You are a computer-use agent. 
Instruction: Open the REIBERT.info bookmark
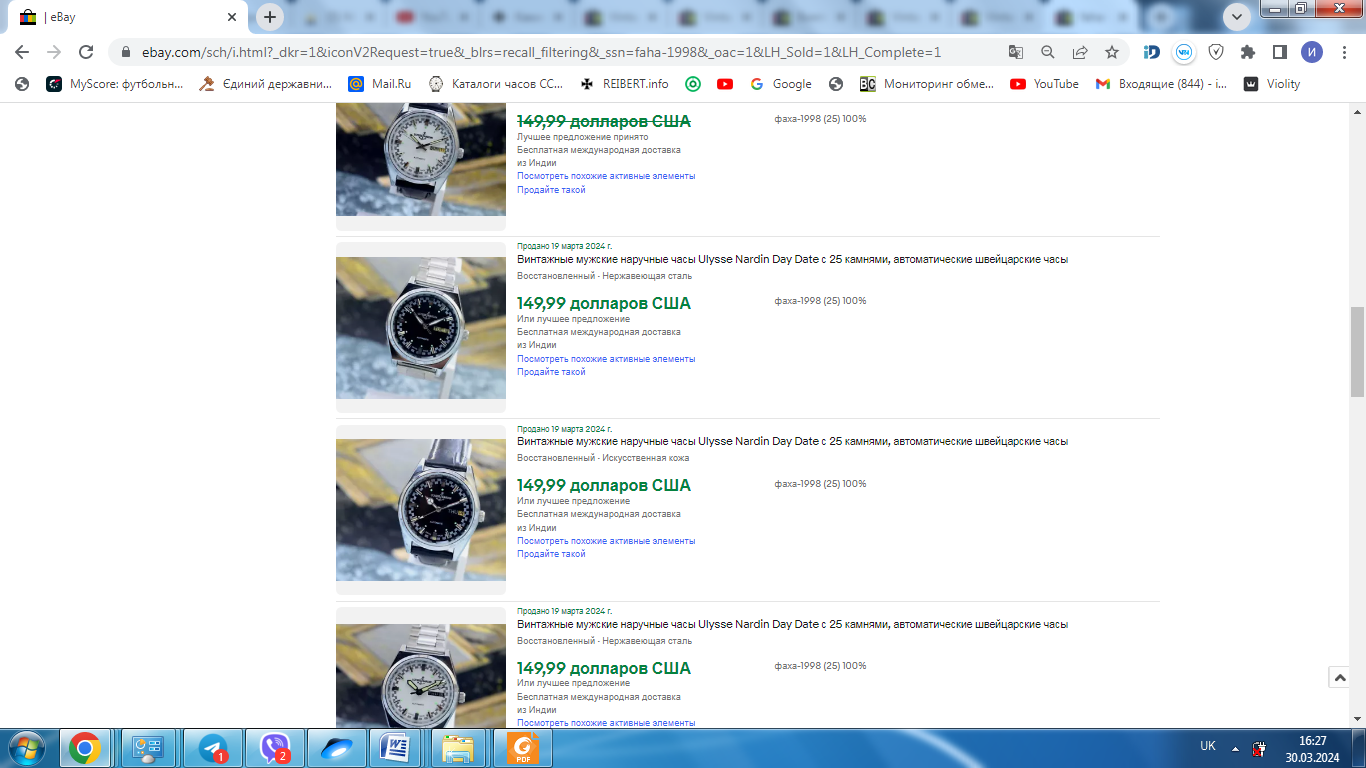[x=624, y=84]
